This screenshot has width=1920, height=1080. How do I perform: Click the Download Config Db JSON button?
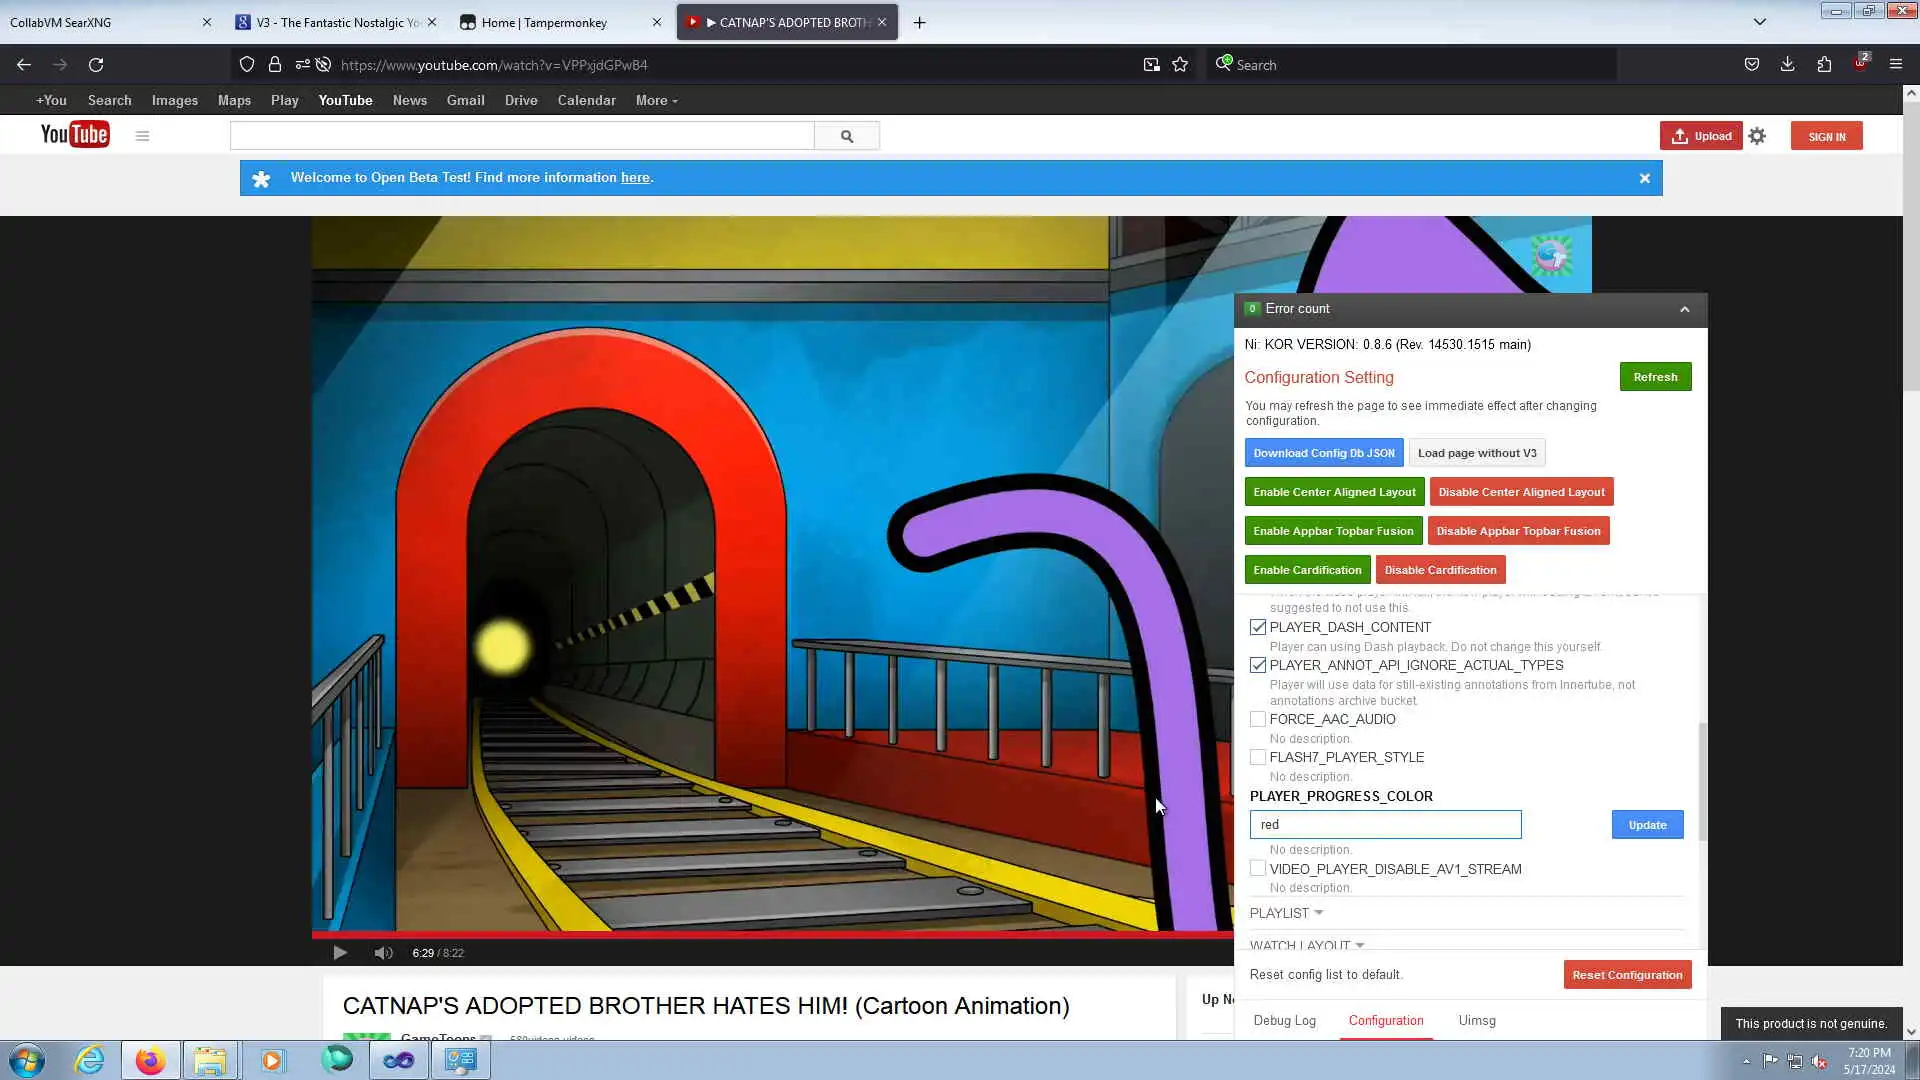point(1323,453)
